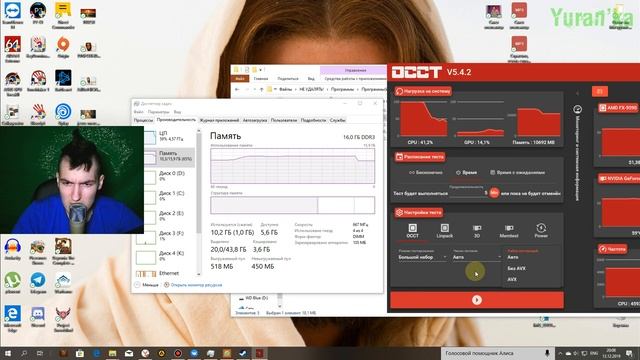Viewport: 640px width, 360px height.
Task: Select the 3D test icon
Action: (477, 231)
